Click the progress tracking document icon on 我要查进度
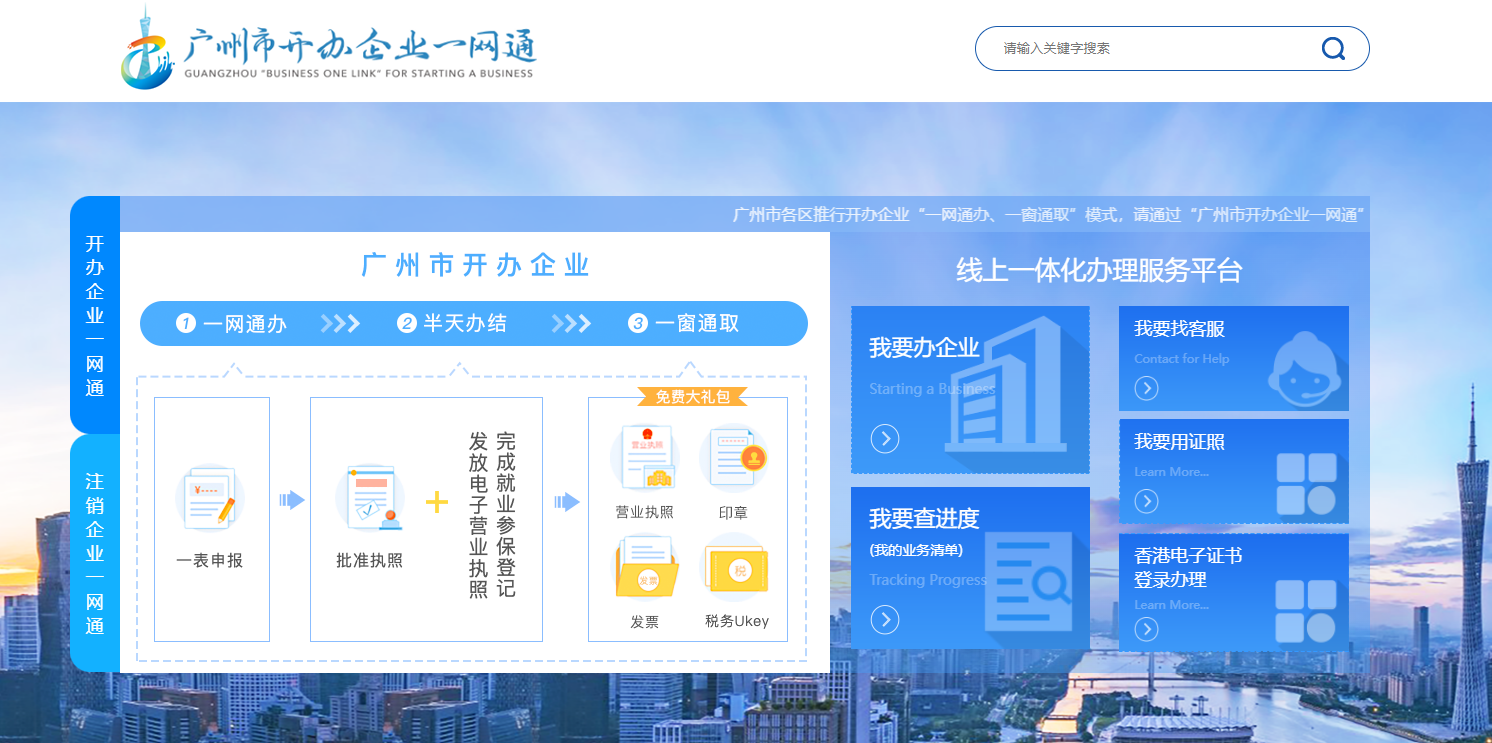The height and width of the screenshot is (743, 1492). pyautogui.click(x=1030, y=580)
